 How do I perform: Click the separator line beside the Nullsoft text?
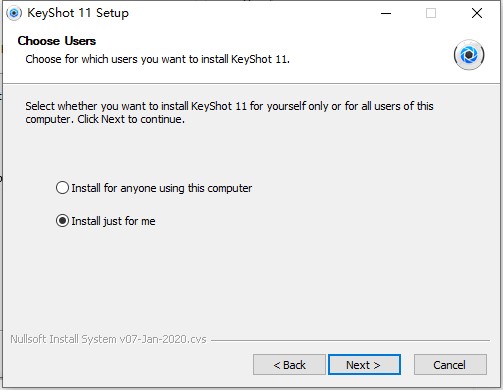pos(350,340)
